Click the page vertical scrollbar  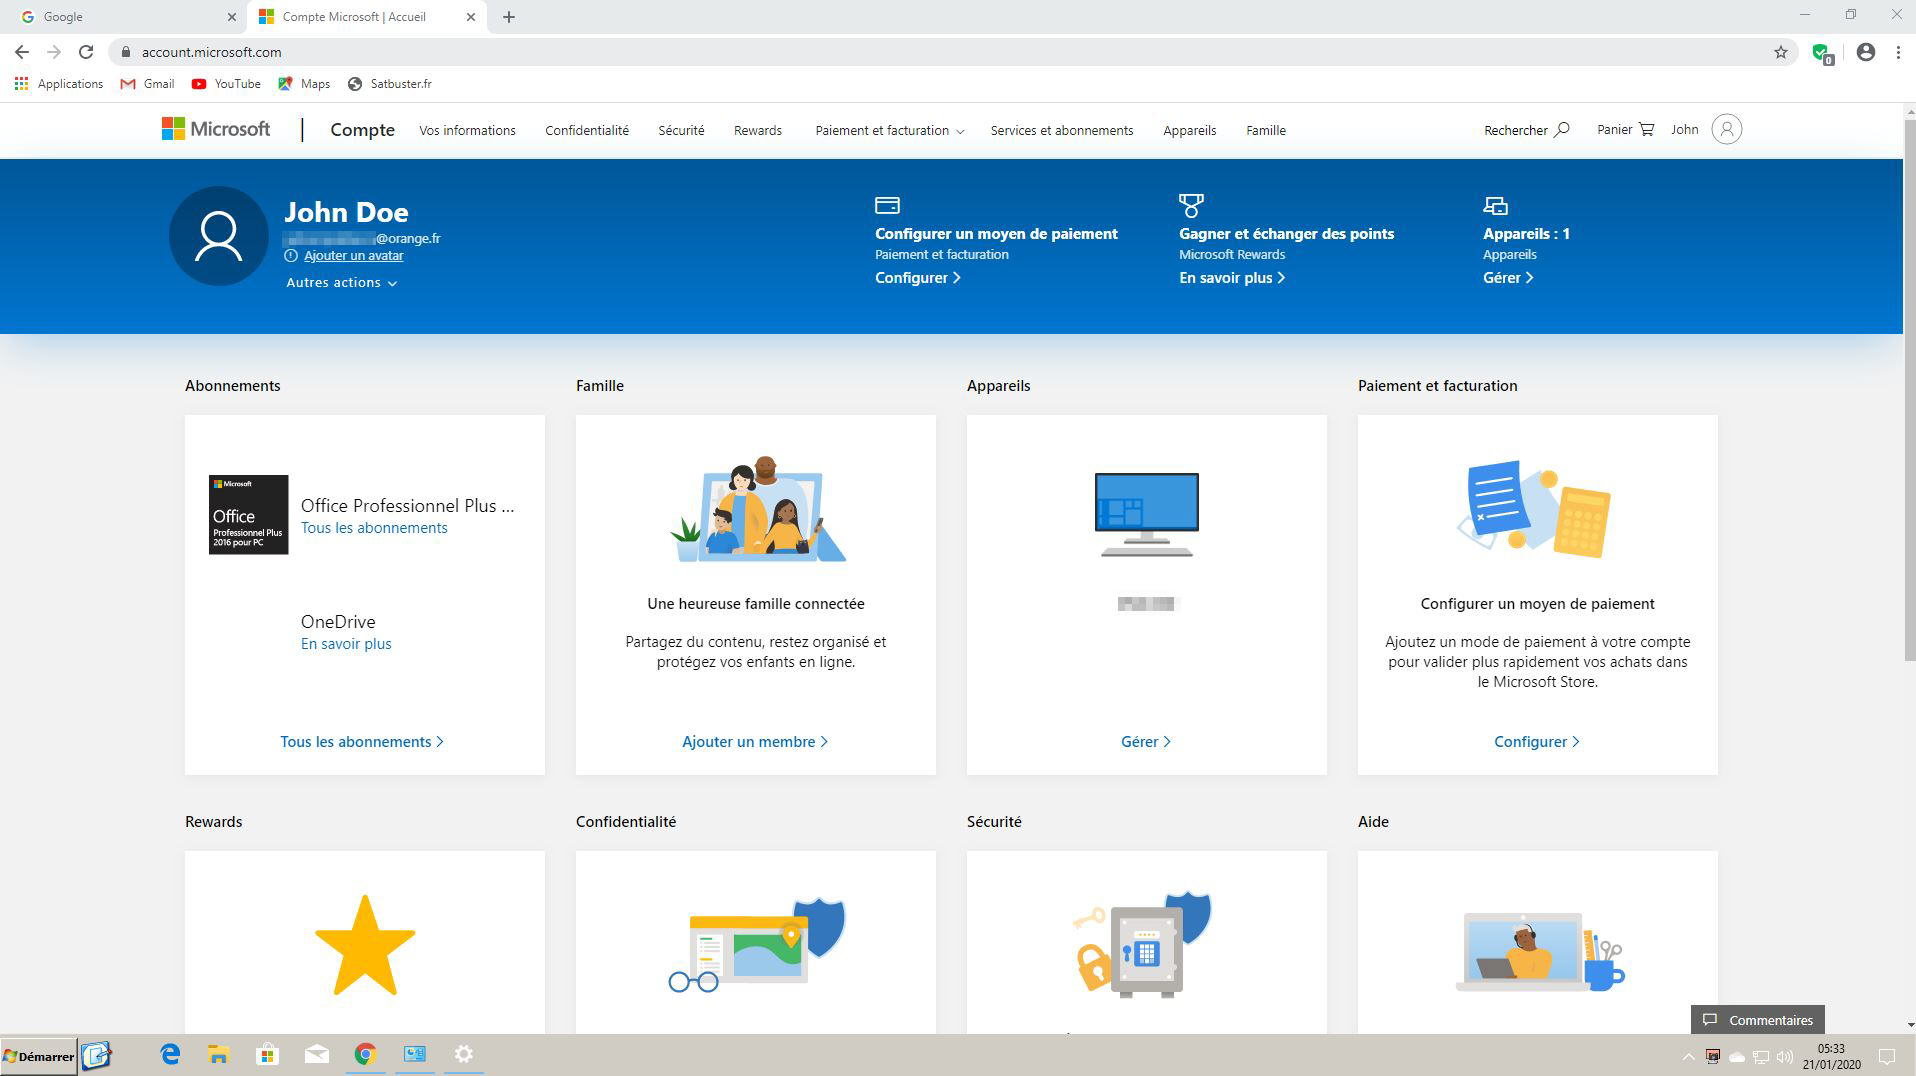pyautogui.click(x=1909, y=390)
